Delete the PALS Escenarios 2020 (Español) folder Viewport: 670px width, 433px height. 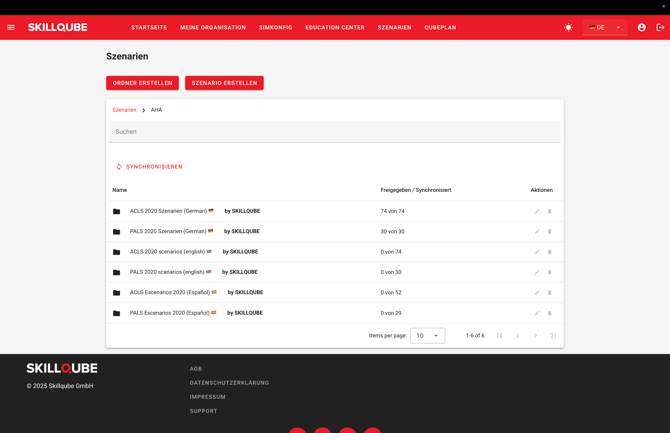click(x=549, y=313)
